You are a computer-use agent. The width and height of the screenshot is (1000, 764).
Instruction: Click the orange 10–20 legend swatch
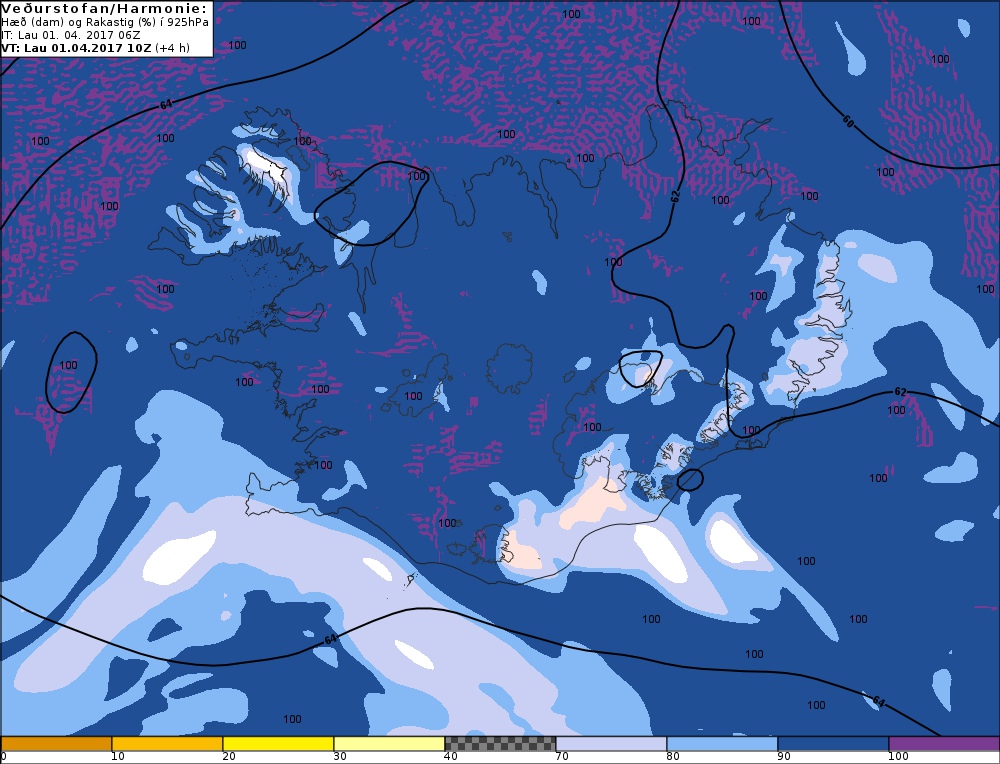[x=167, y=744]
